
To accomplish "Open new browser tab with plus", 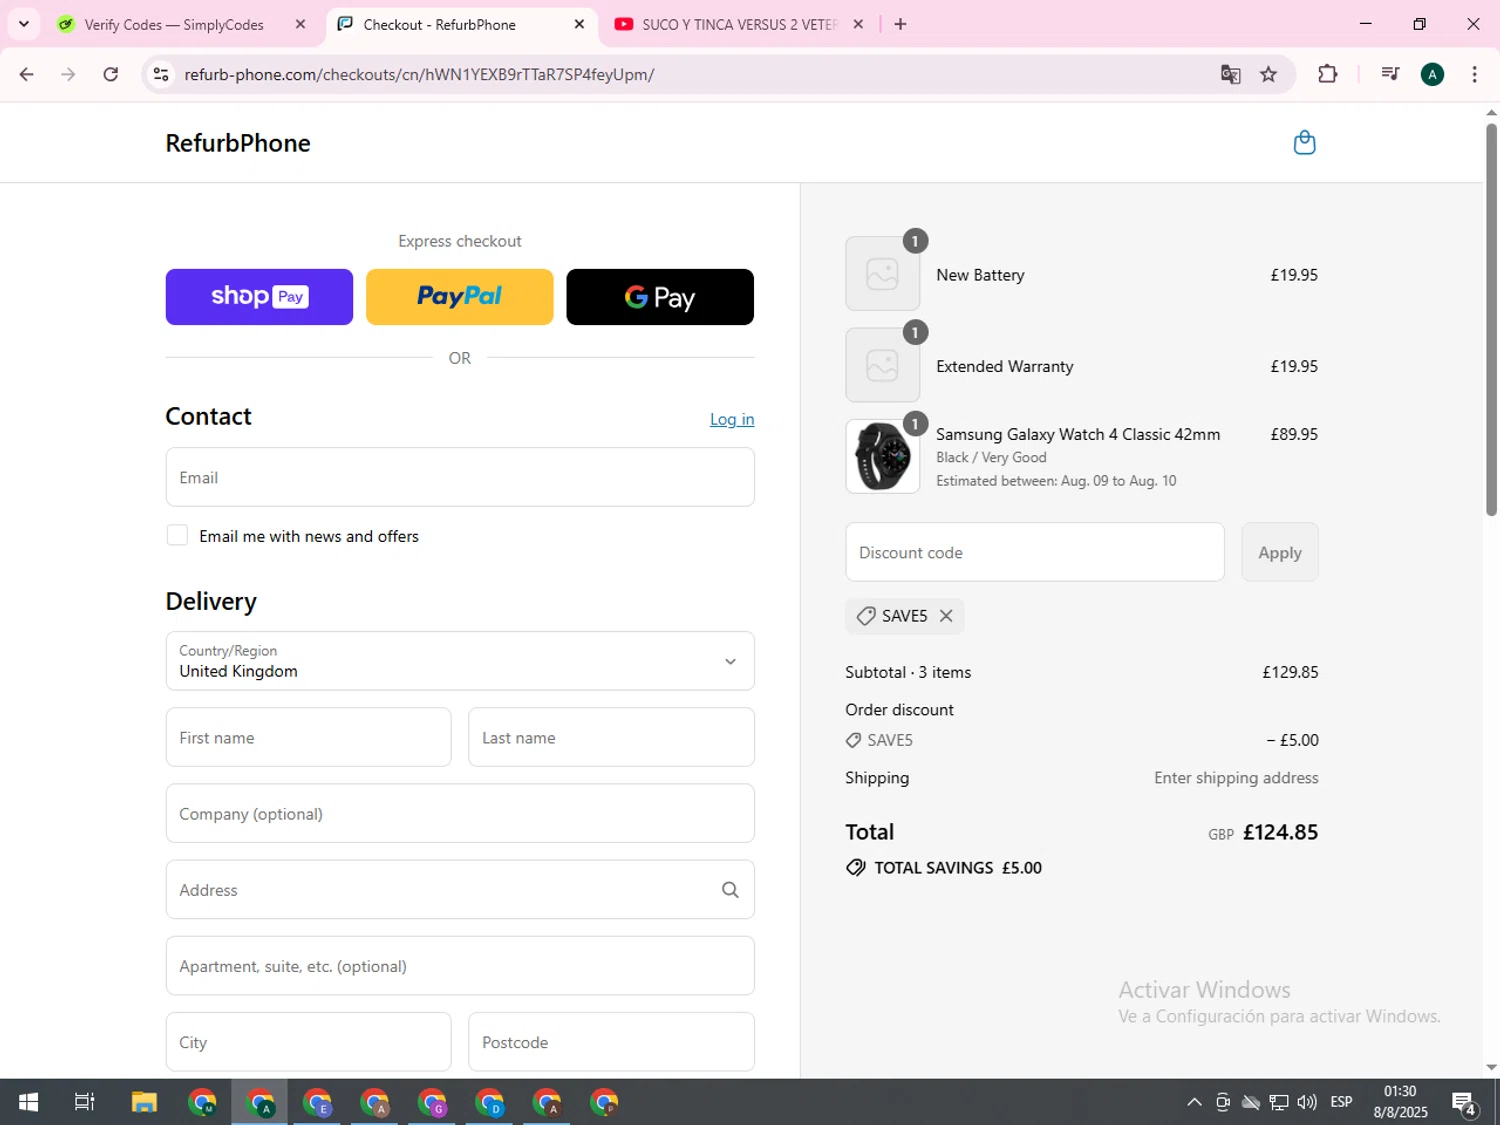I will [x=900, y=24].
